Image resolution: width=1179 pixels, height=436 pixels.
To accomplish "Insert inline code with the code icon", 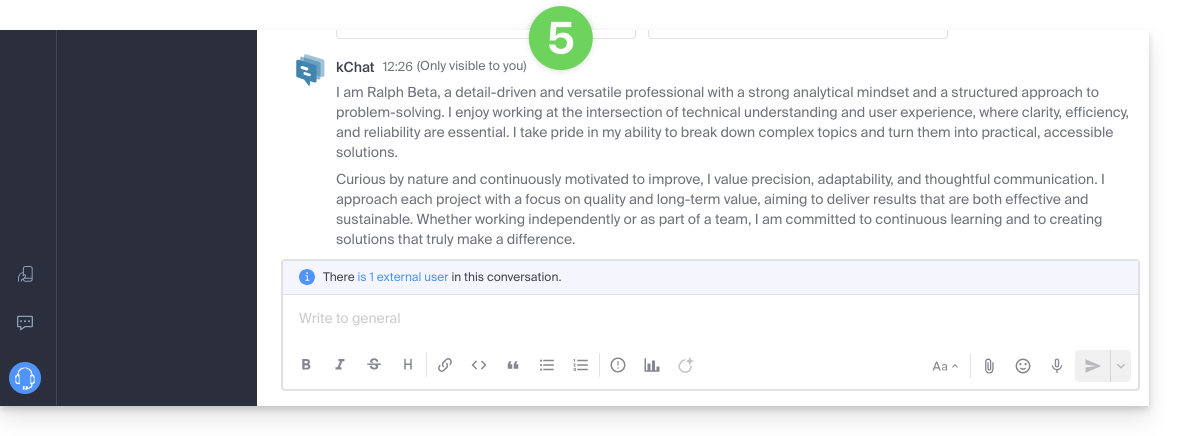I will [x=479, y=365].
